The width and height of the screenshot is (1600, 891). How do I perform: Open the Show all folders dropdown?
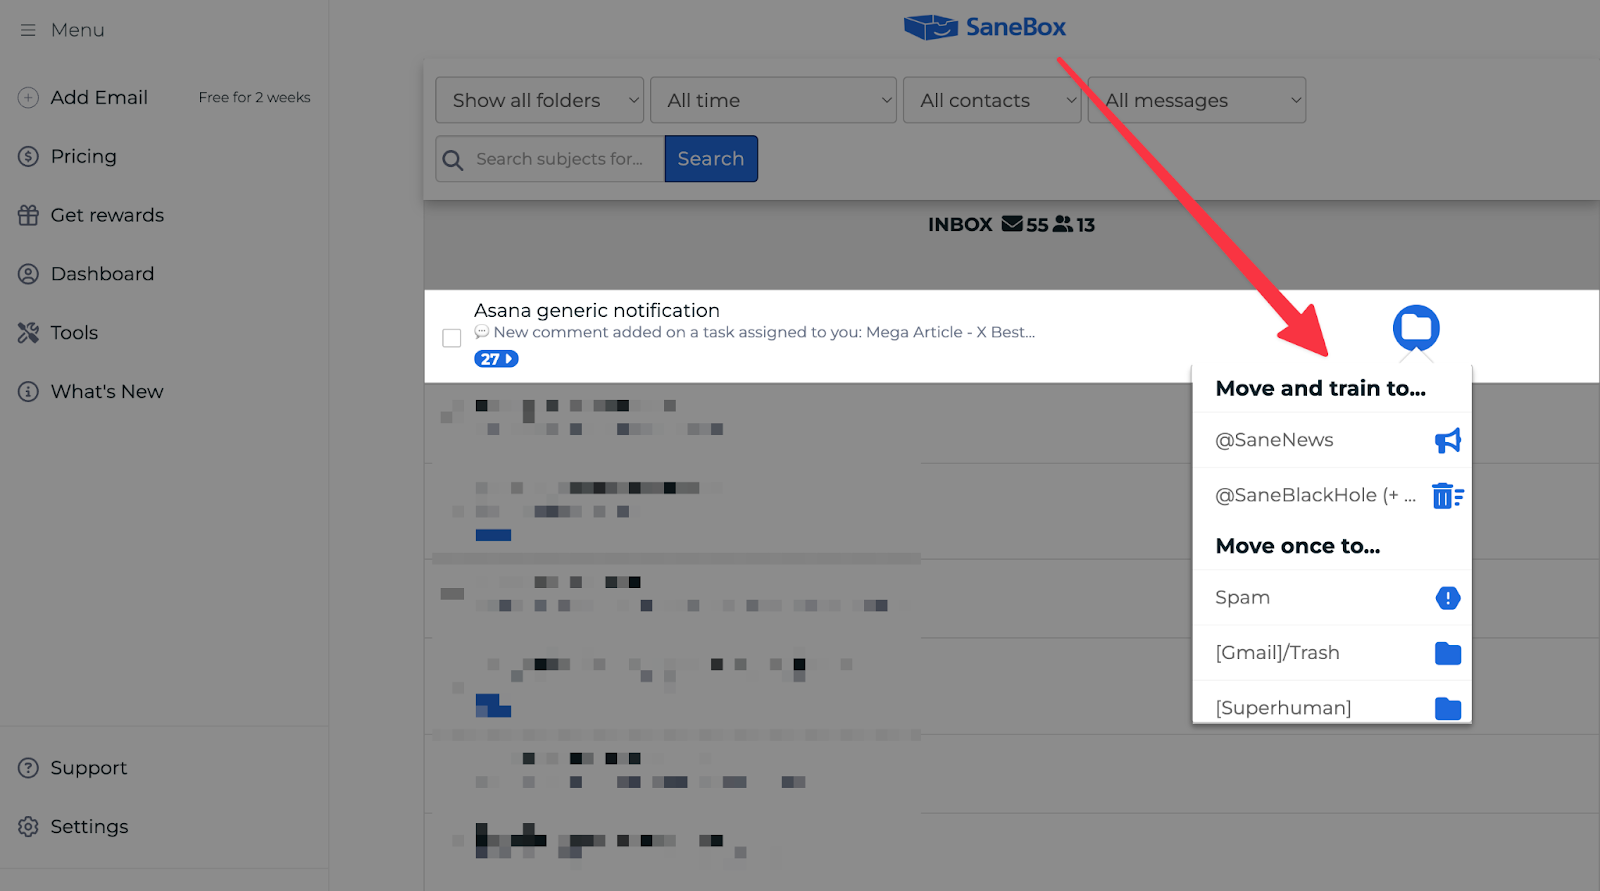[540, 100]
